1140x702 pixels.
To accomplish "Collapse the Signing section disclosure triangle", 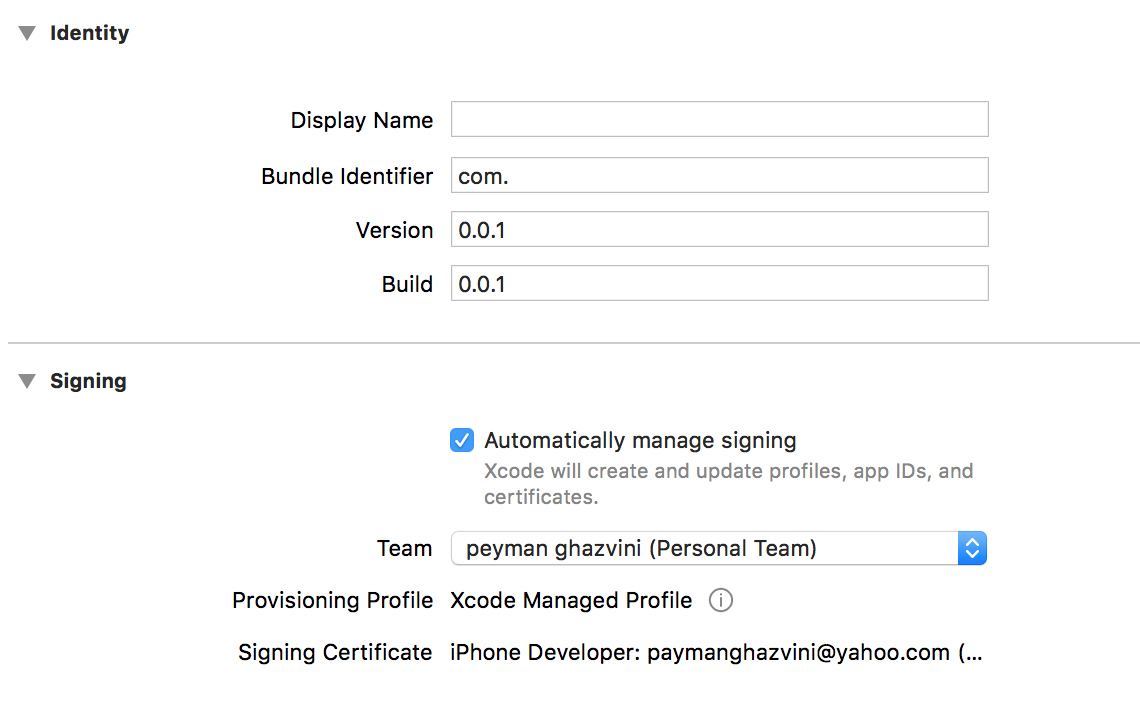I will tap(27, 380).
